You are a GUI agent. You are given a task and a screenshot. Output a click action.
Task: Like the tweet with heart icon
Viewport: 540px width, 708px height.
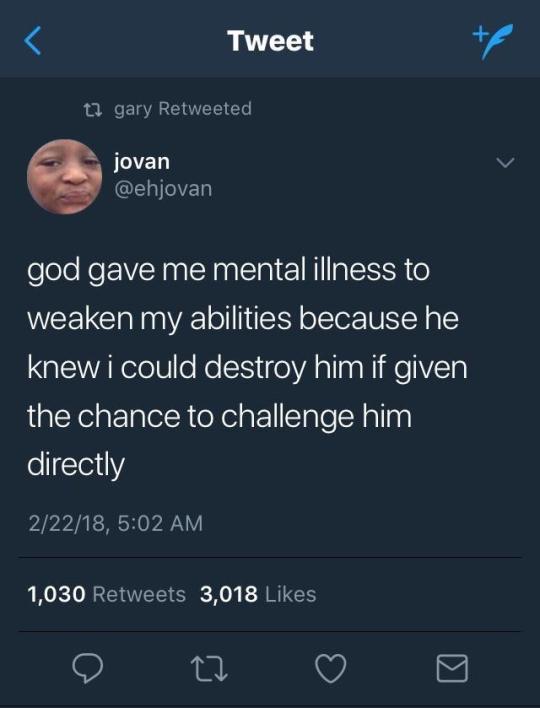click(x=331, y=668)
